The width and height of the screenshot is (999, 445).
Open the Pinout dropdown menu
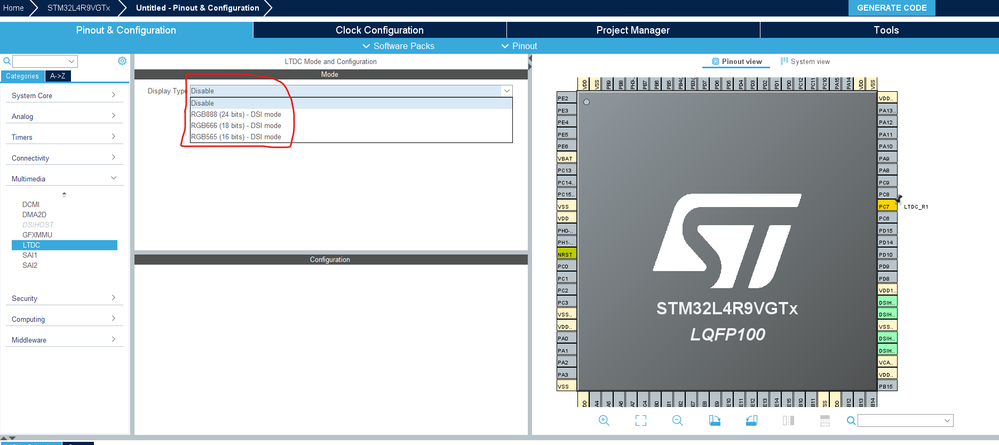coord(519,46)
